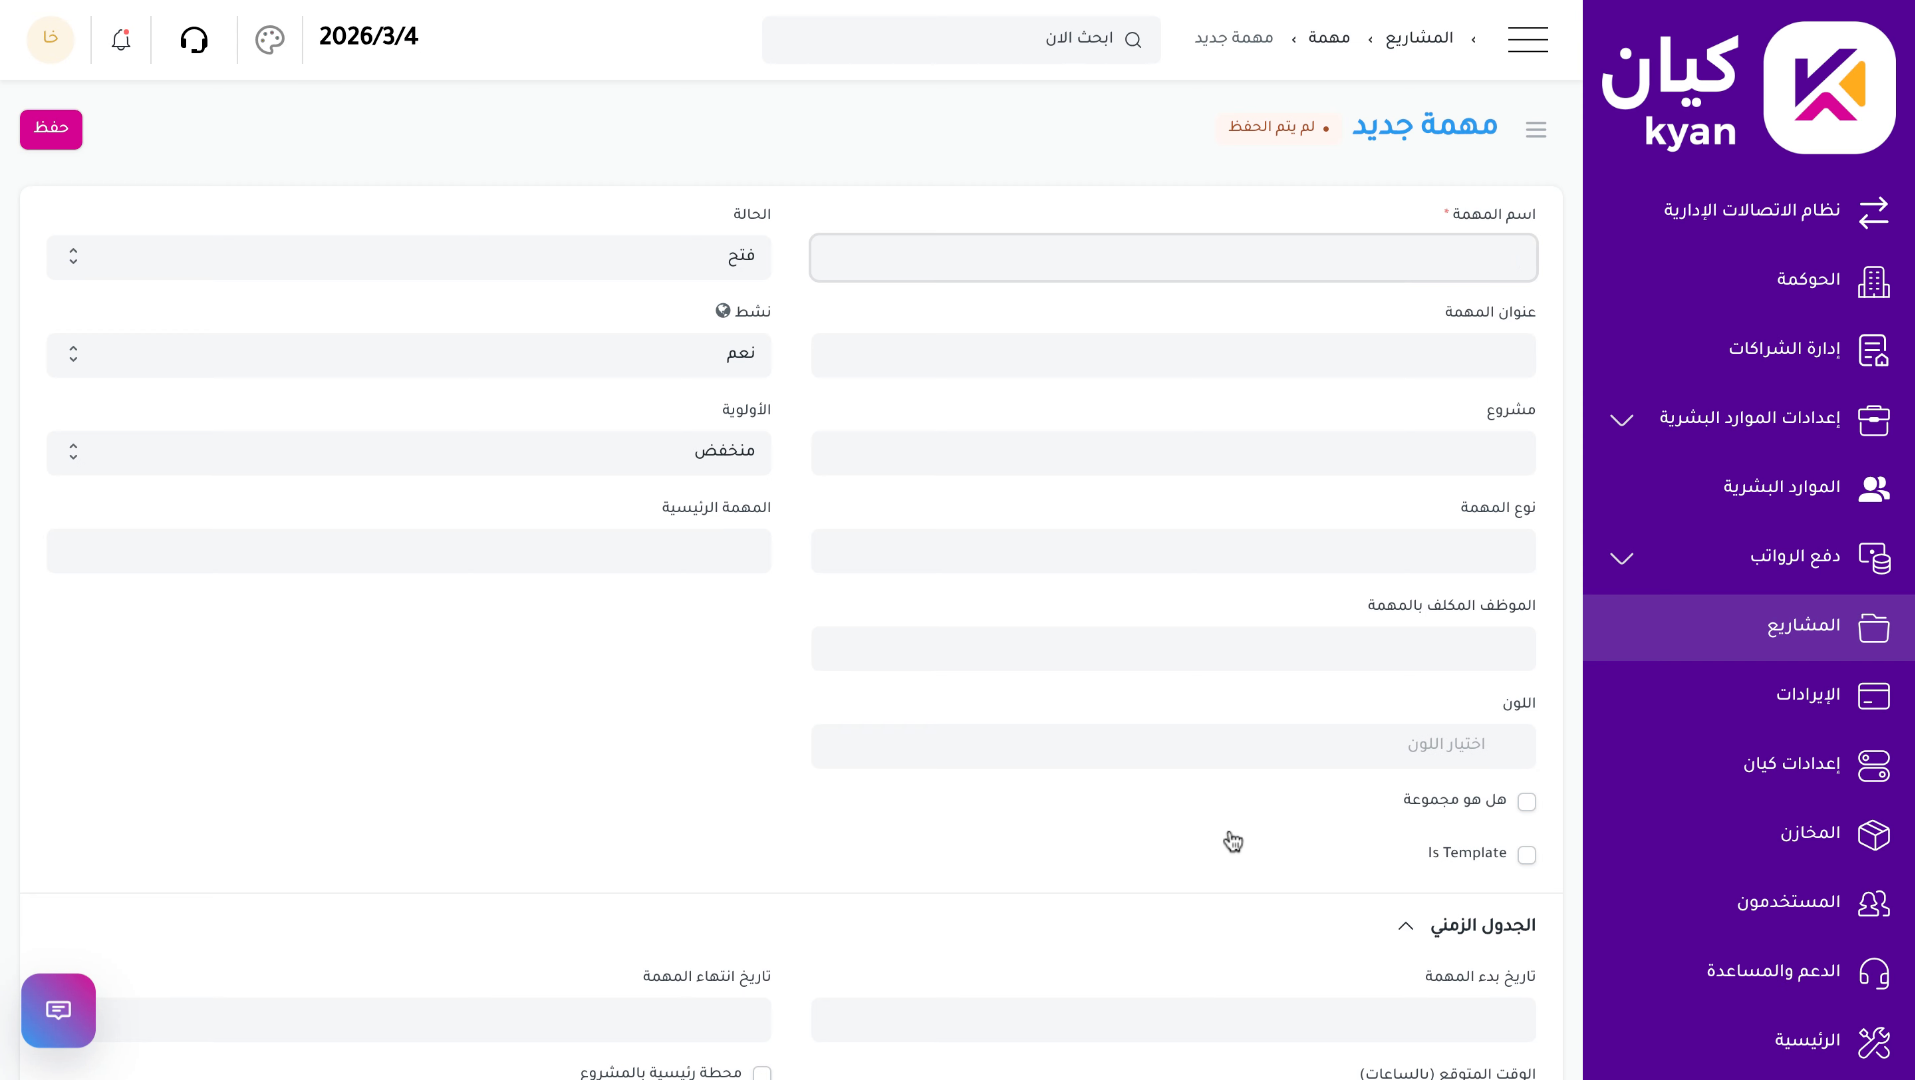Click the notification bell icon
The image size is (1915, 1080).
point(120,39)
